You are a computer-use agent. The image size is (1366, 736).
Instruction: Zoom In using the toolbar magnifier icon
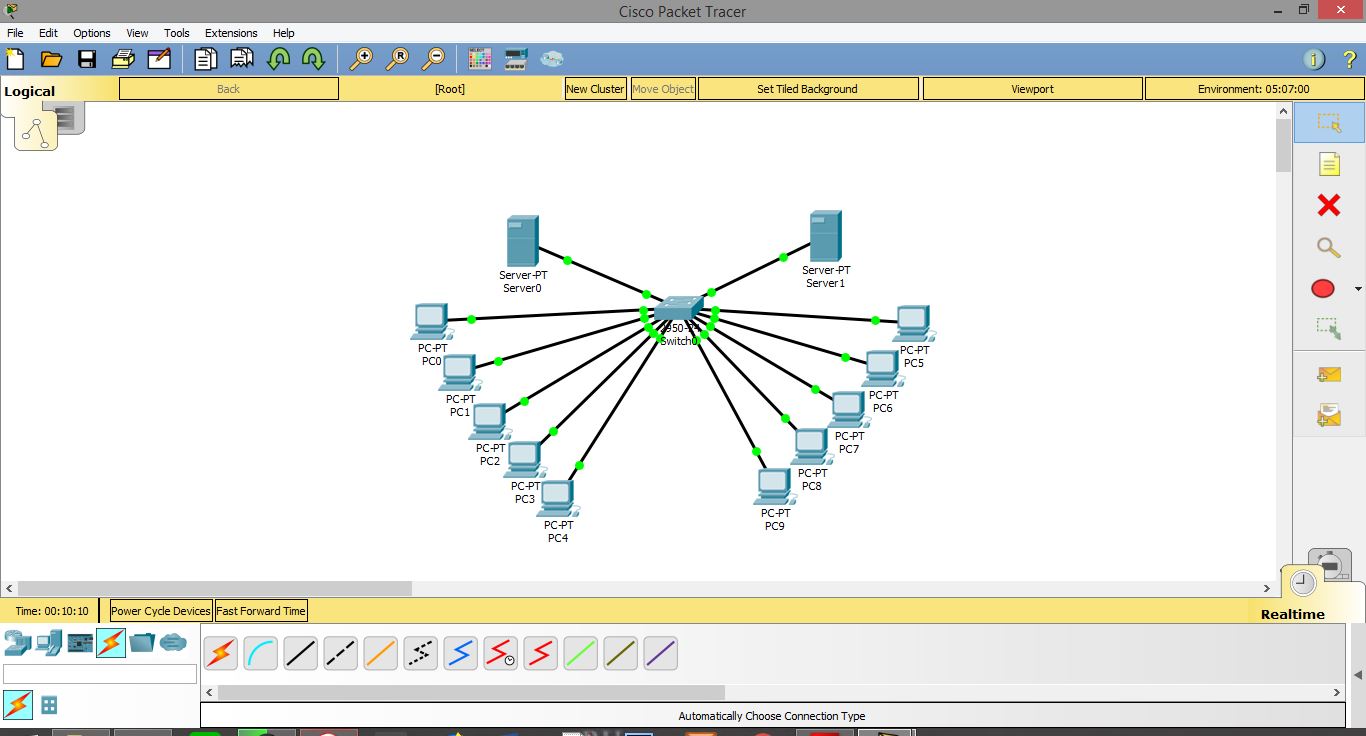[x=363, y=57]
